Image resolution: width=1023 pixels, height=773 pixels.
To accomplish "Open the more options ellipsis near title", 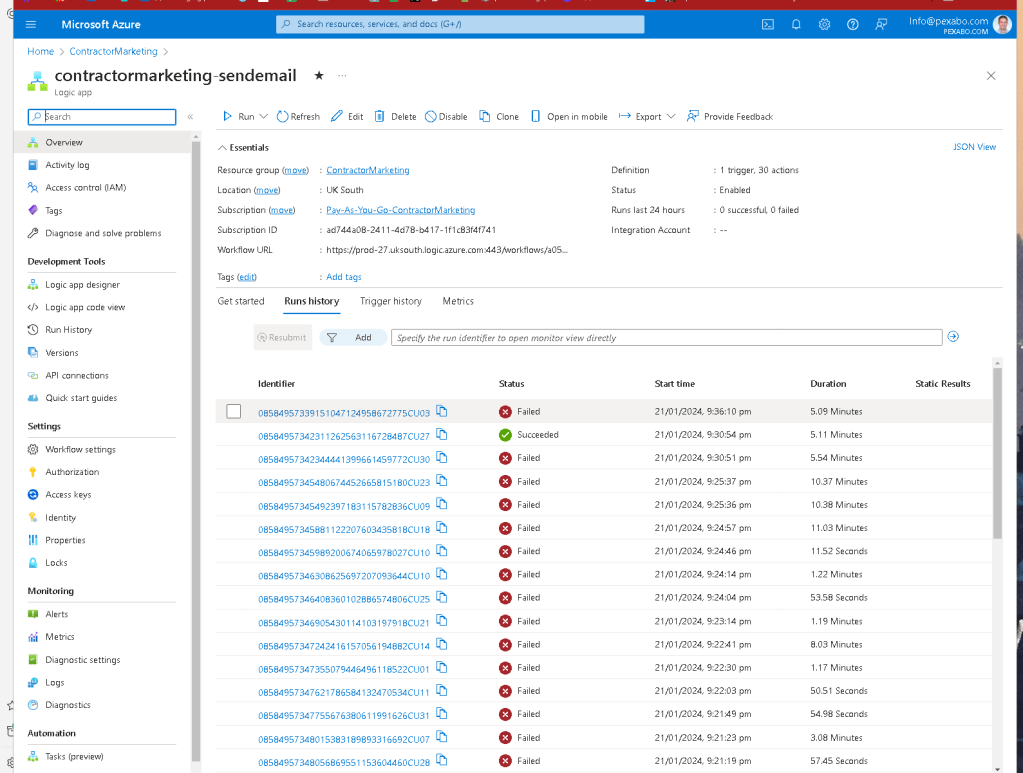I will (x=342, y=76).
